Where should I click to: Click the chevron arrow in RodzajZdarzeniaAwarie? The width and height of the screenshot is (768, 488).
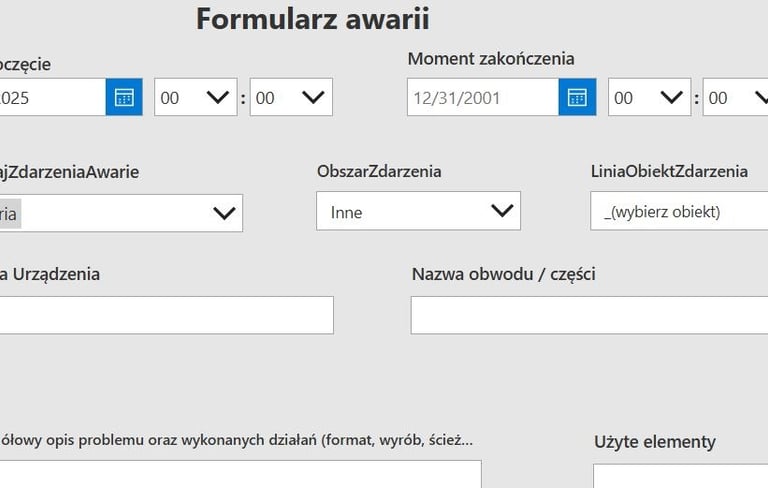224,213
